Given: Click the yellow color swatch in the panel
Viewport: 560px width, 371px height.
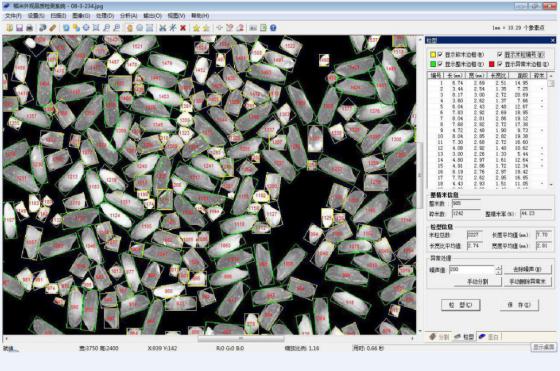Looking at the screenshot, I should tap(432, 55).
